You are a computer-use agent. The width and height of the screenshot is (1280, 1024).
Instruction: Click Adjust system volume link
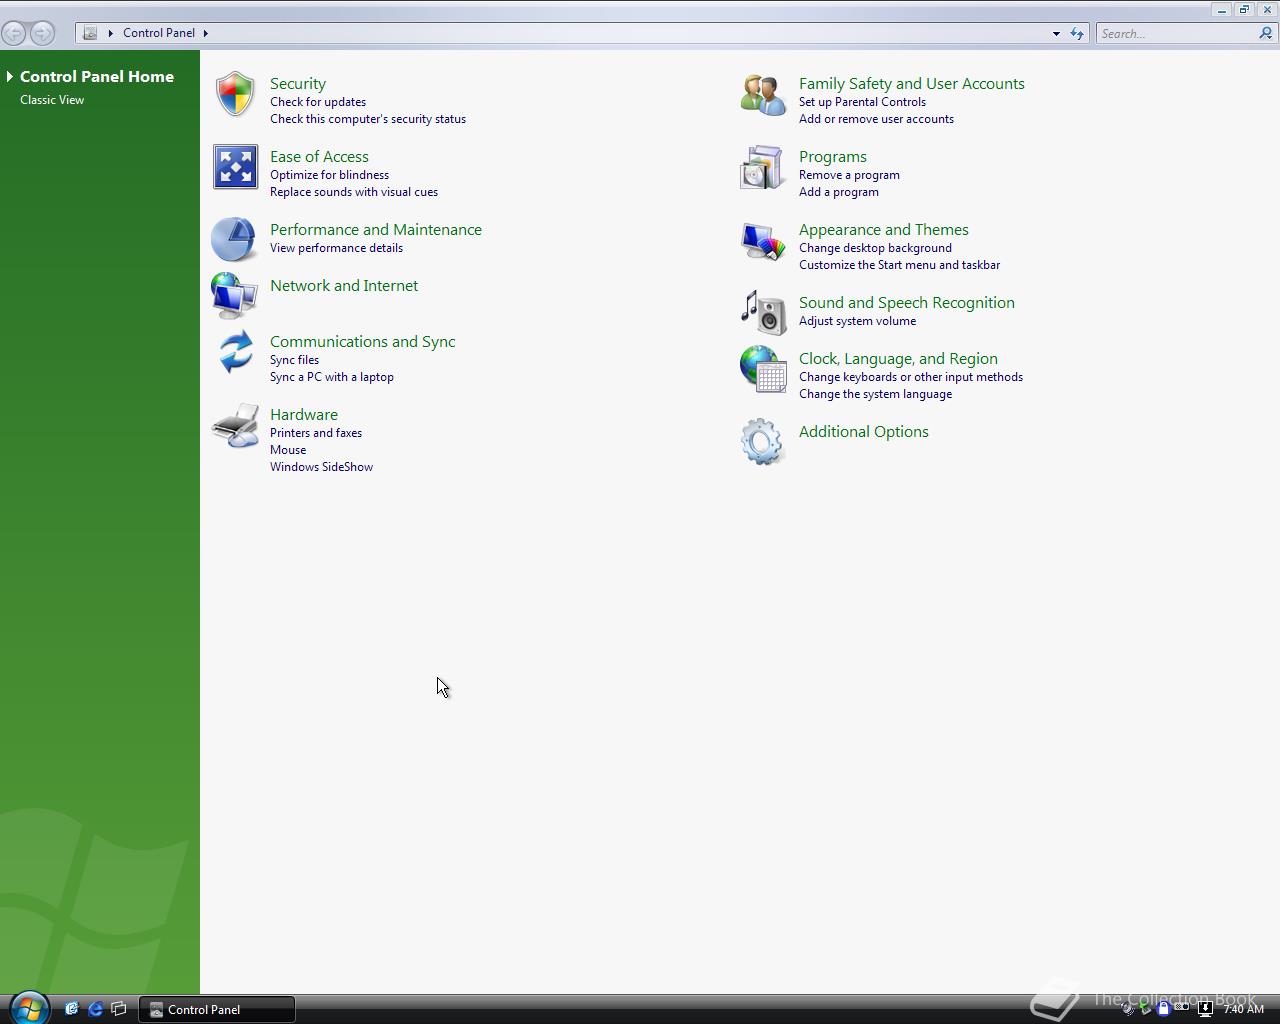click(857, 321)
